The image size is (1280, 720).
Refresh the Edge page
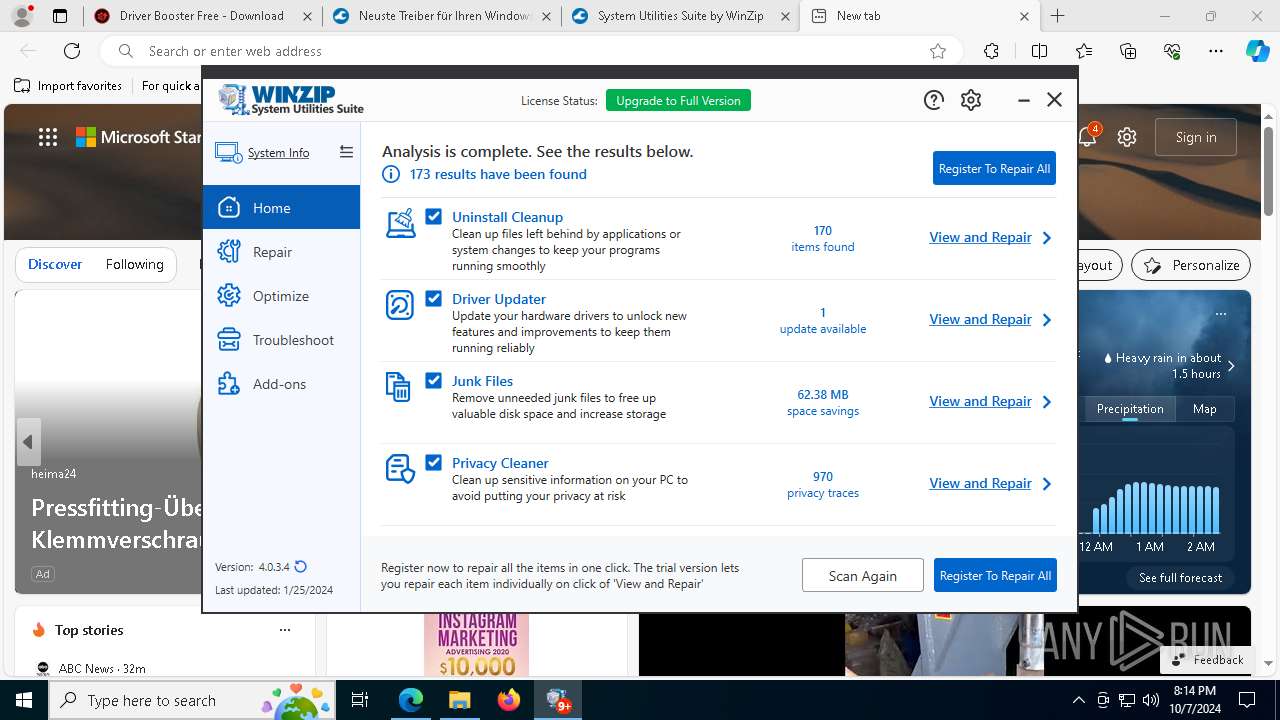(72, 51)
